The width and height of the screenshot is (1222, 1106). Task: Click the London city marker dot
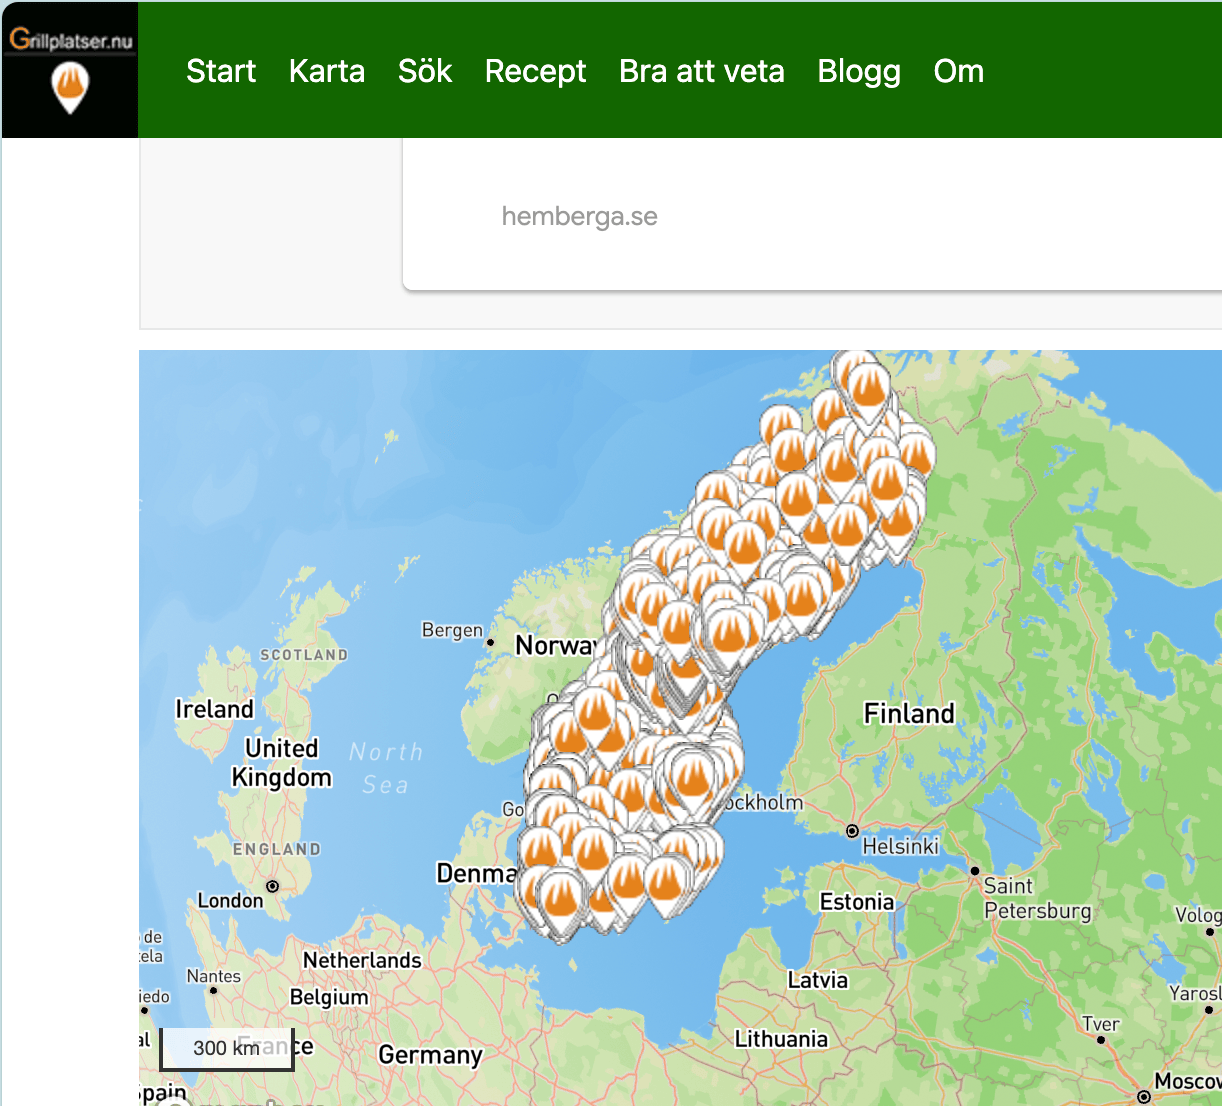click(272, 886)
